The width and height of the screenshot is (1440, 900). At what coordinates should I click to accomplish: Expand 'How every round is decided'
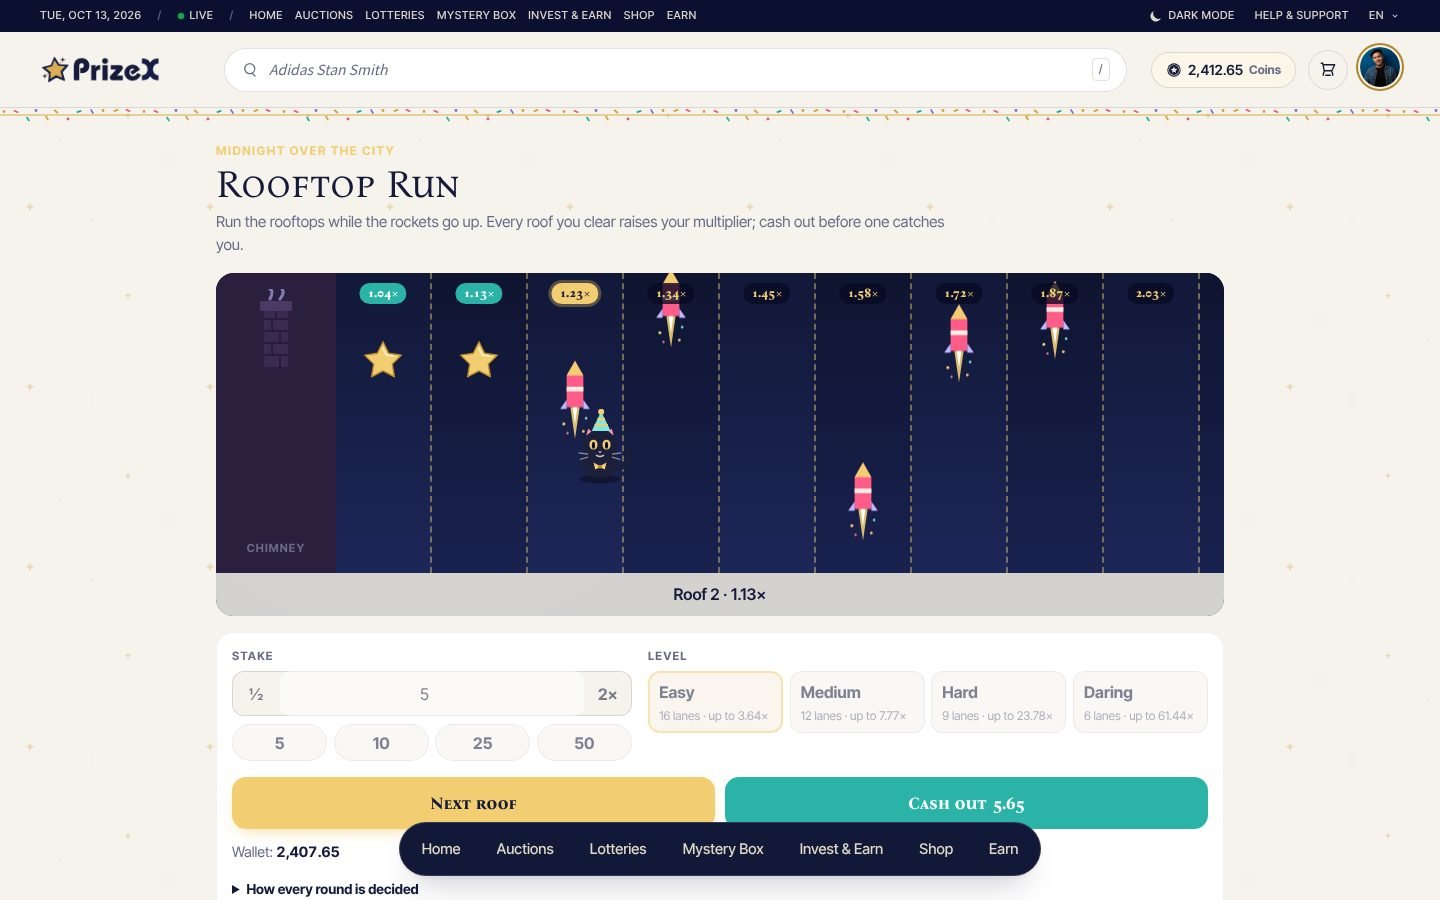325,889
